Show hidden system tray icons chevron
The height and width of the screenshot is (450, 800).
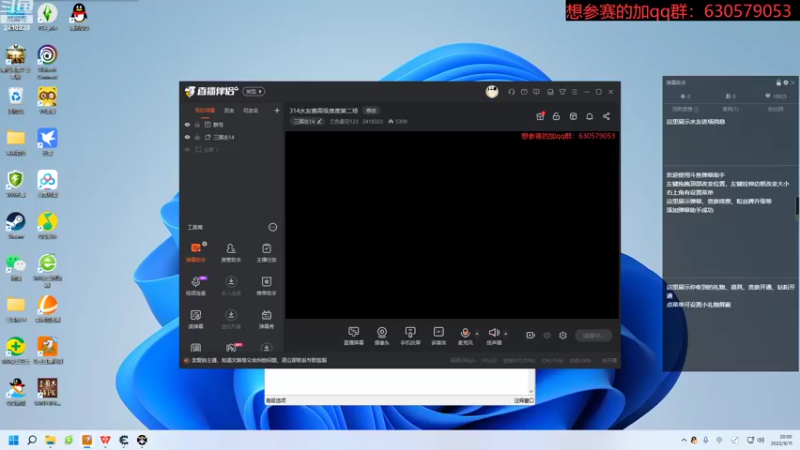pos(684,440)
